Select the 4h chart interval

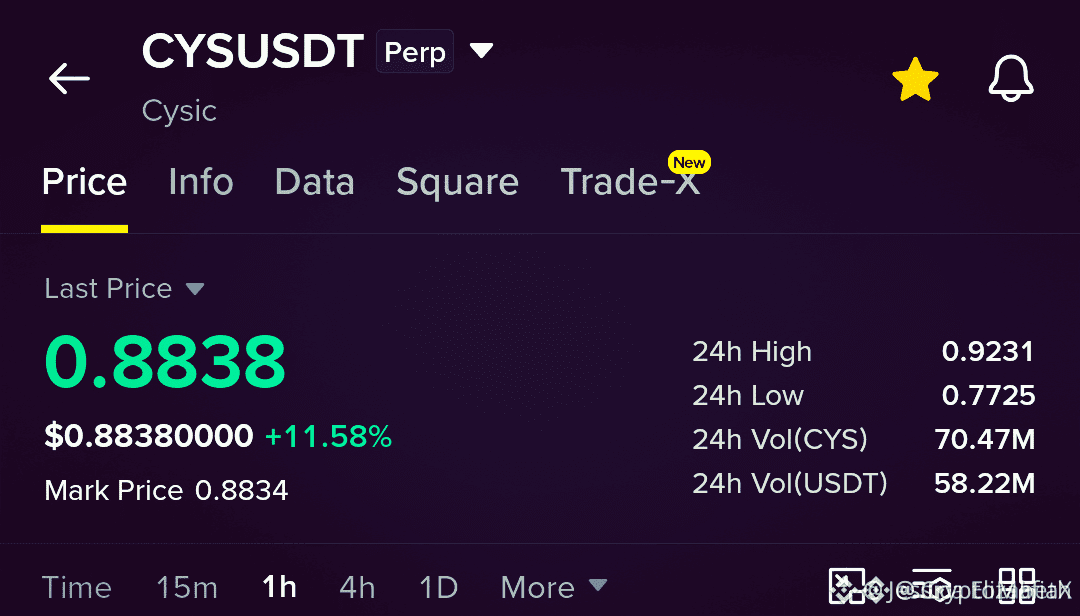click(x=357, y=587)
